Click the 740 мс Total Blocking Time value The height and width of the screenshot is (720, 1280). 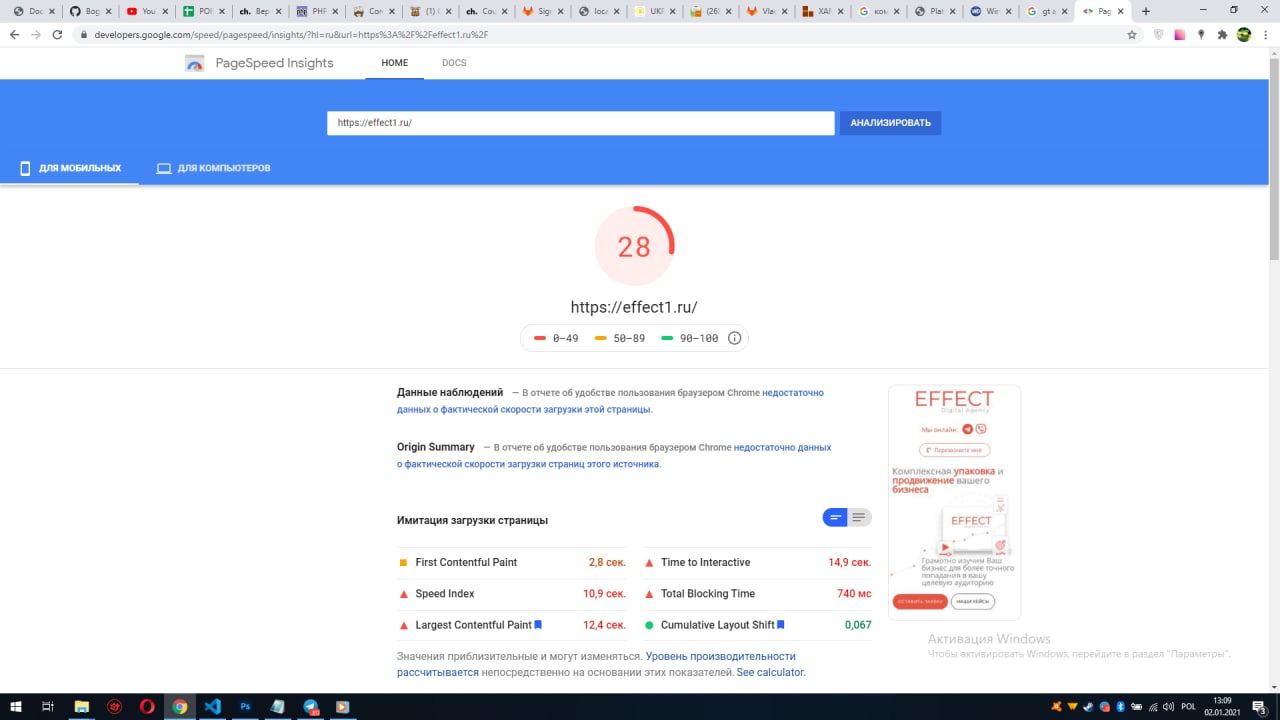[854, 594]
